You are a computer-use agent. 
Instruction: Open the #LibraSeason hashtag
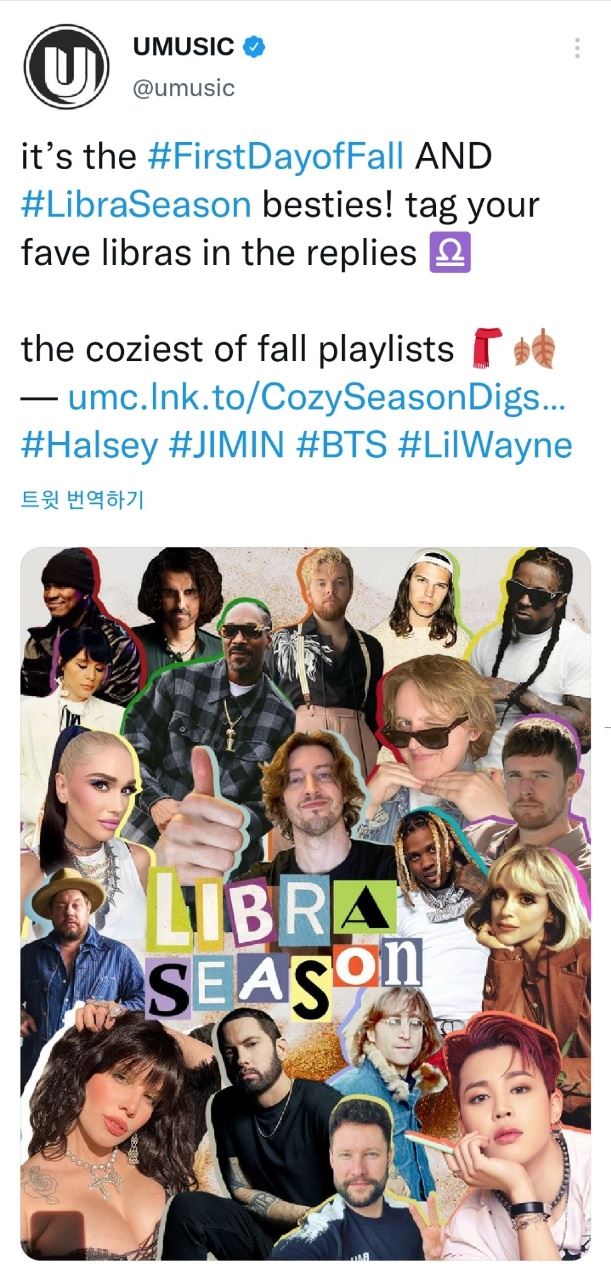coord(136,205)
